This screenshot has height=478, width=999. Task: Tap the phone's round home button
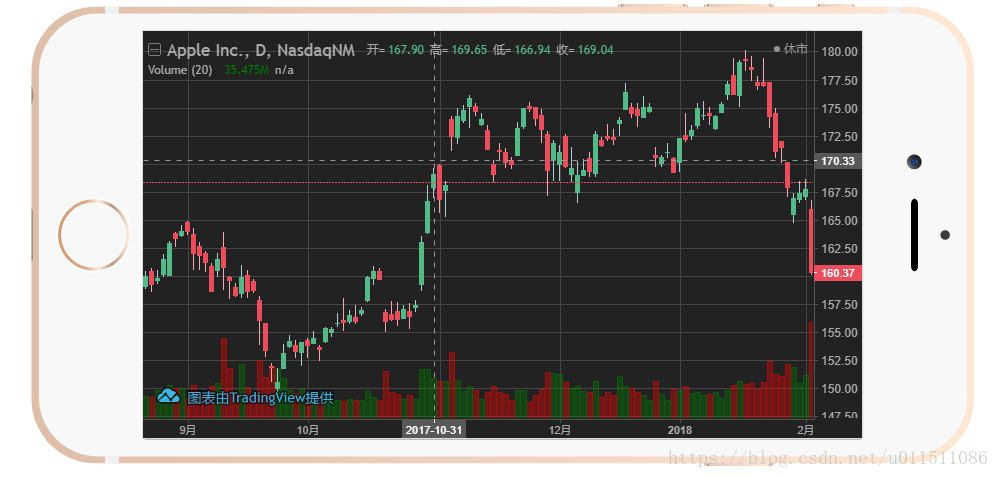pos(94,235)
